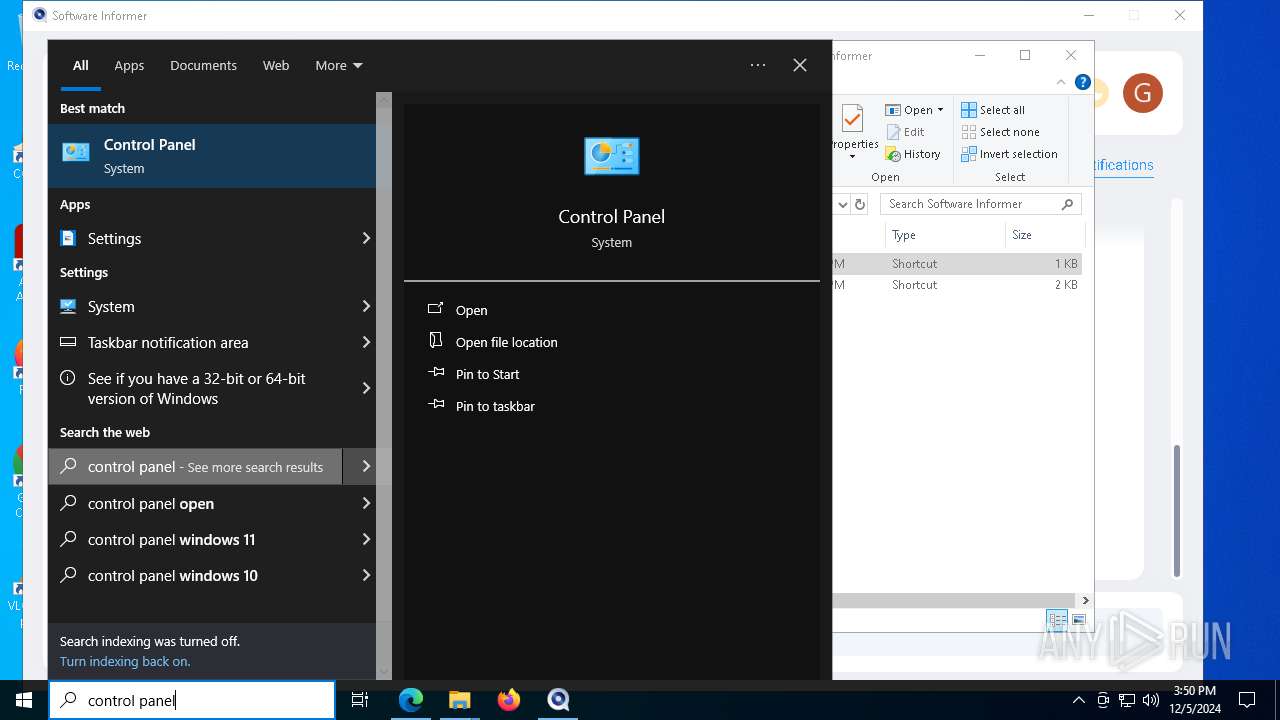Click the network tray icon
Viewport: 1280px width, 720px height.
pyautogui.click(x=1127, y=700)
